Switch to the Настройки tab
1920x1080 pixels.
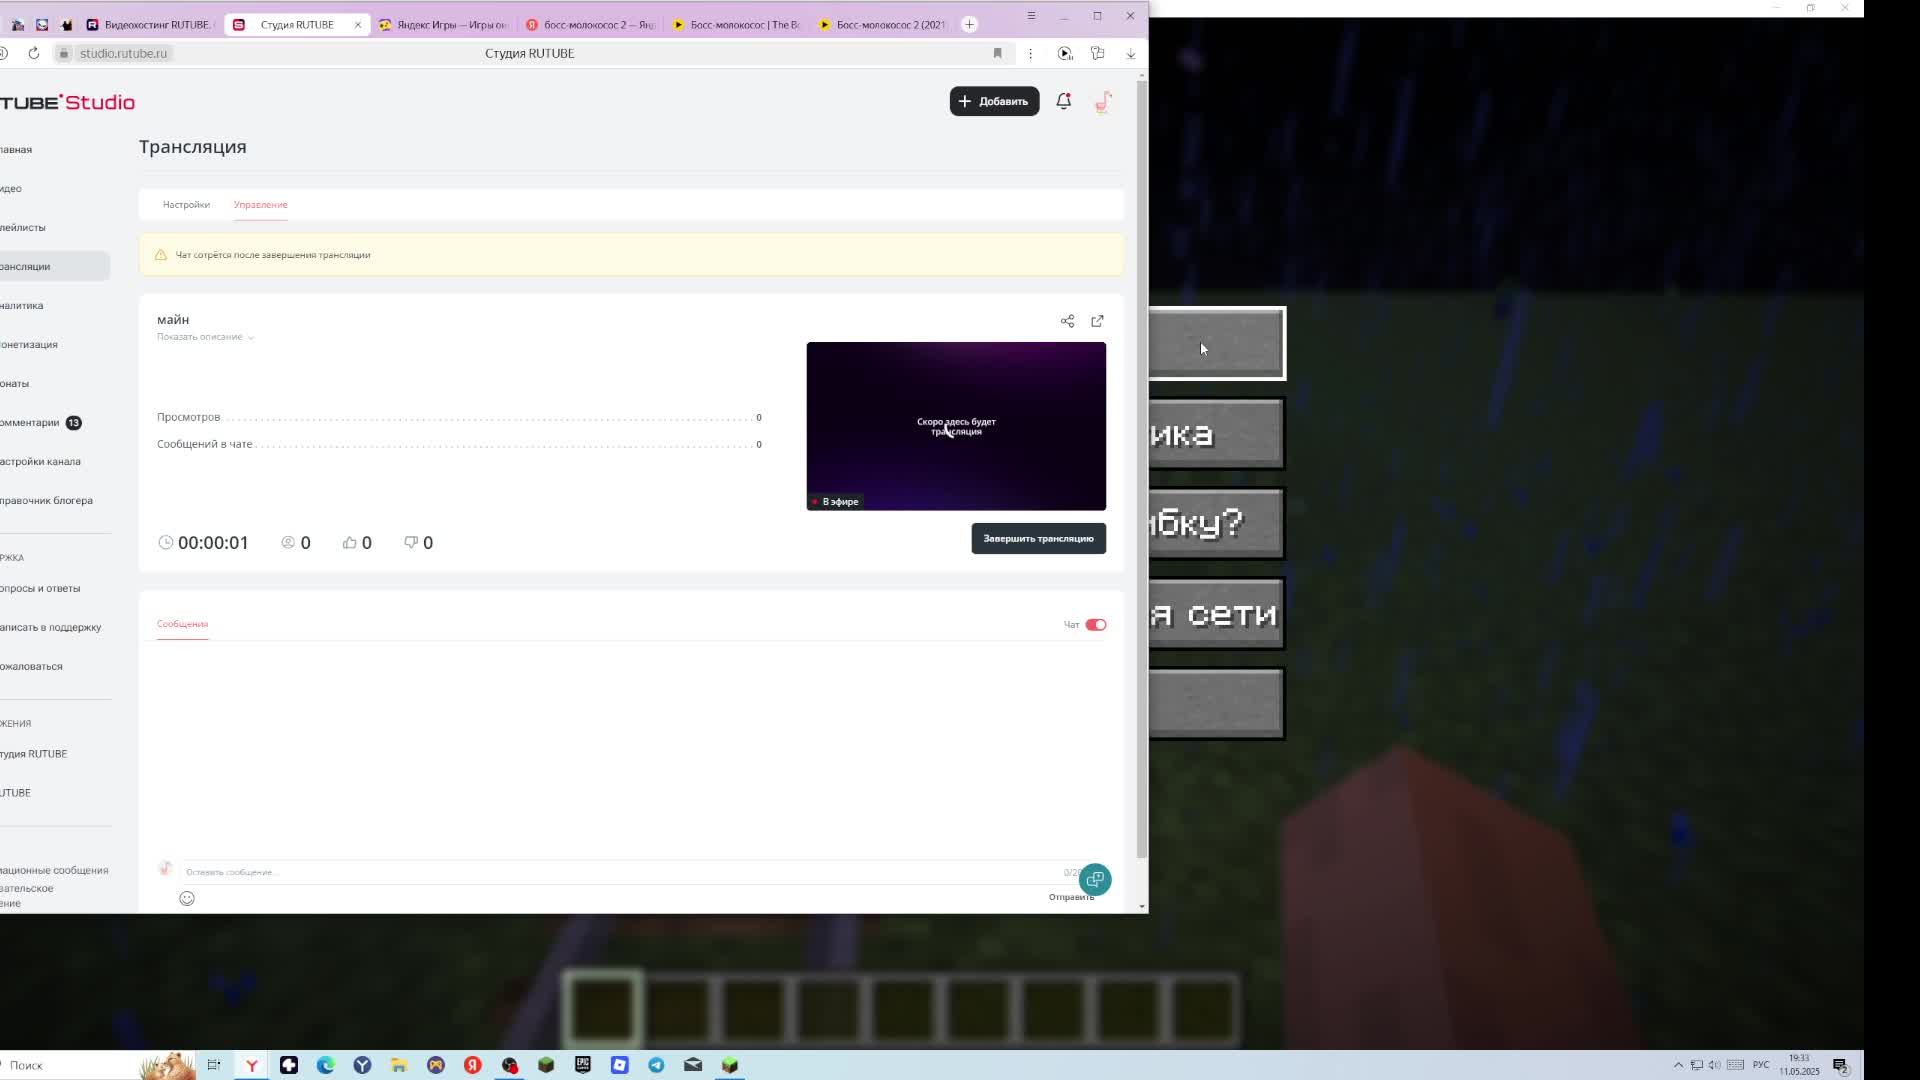pyautogui.click(x=186, y=205)
